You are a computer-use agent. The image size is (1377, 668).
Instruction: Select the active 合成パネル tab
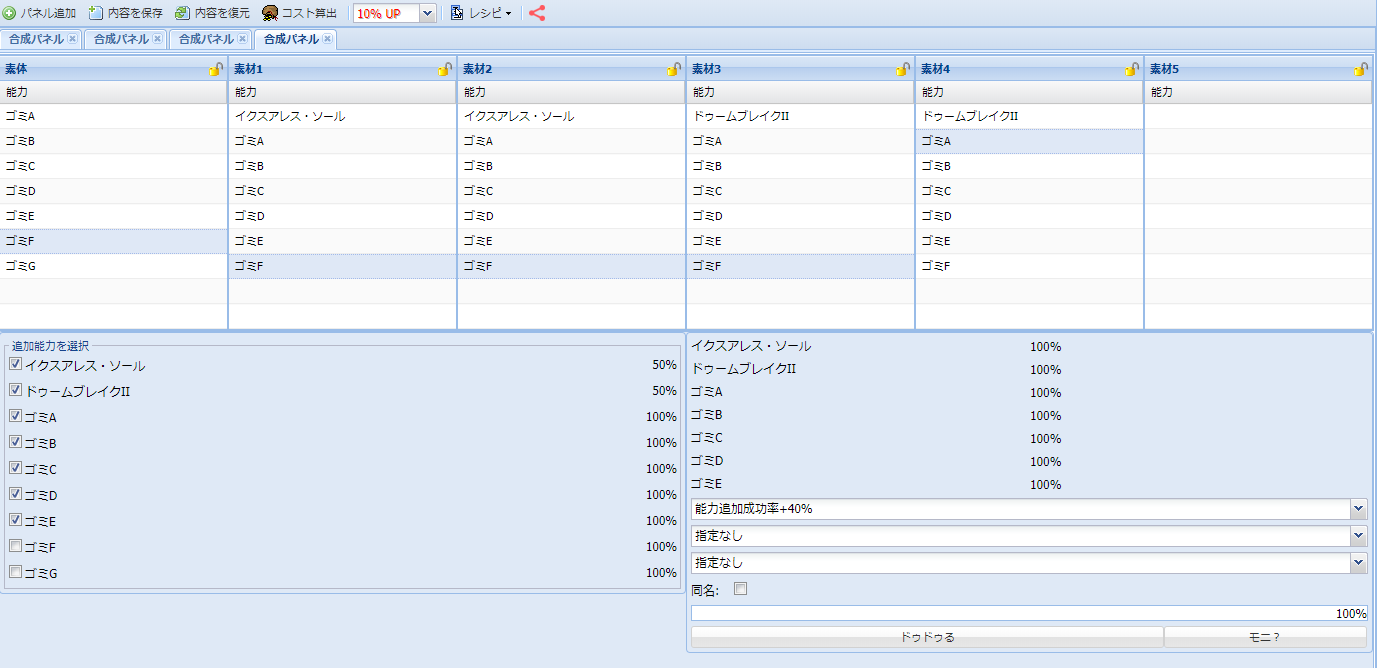coord(291,39)
